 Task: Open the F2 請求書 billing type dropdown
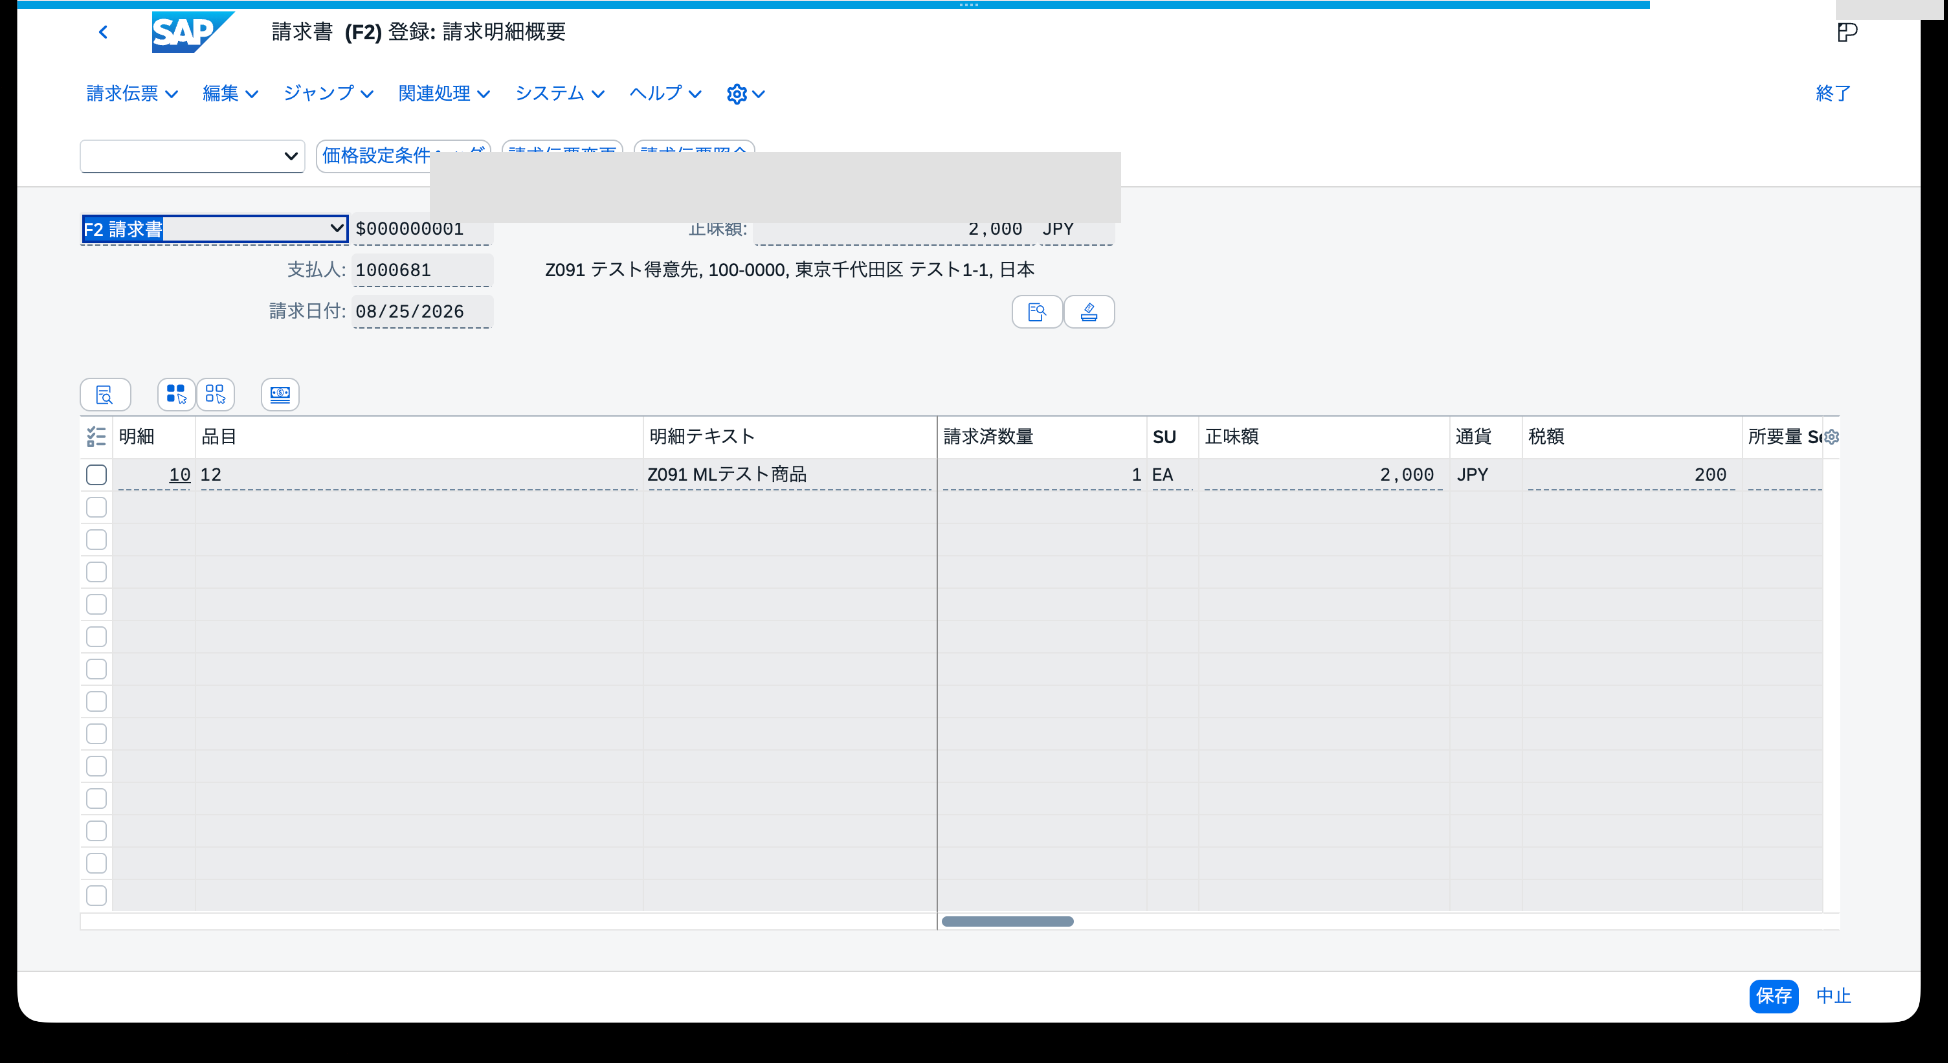click(x=337, y=229)
